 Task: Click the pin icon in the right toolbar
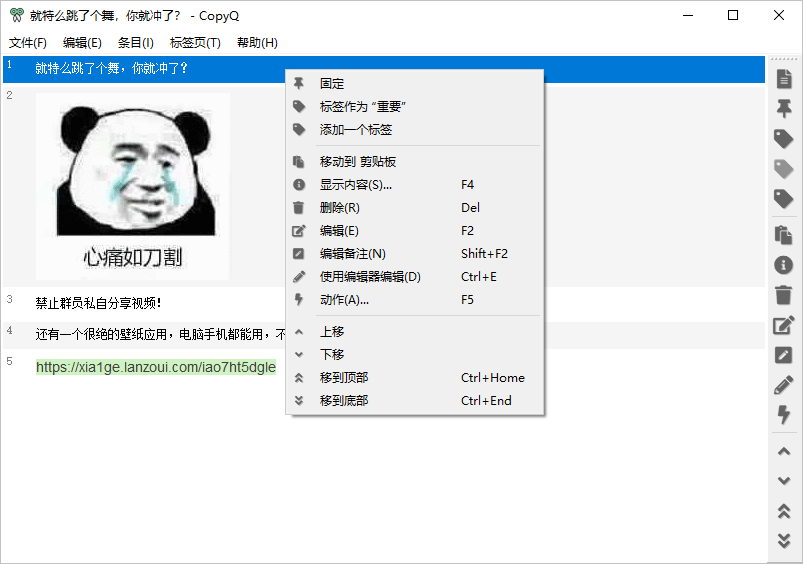tap(784, 109)
